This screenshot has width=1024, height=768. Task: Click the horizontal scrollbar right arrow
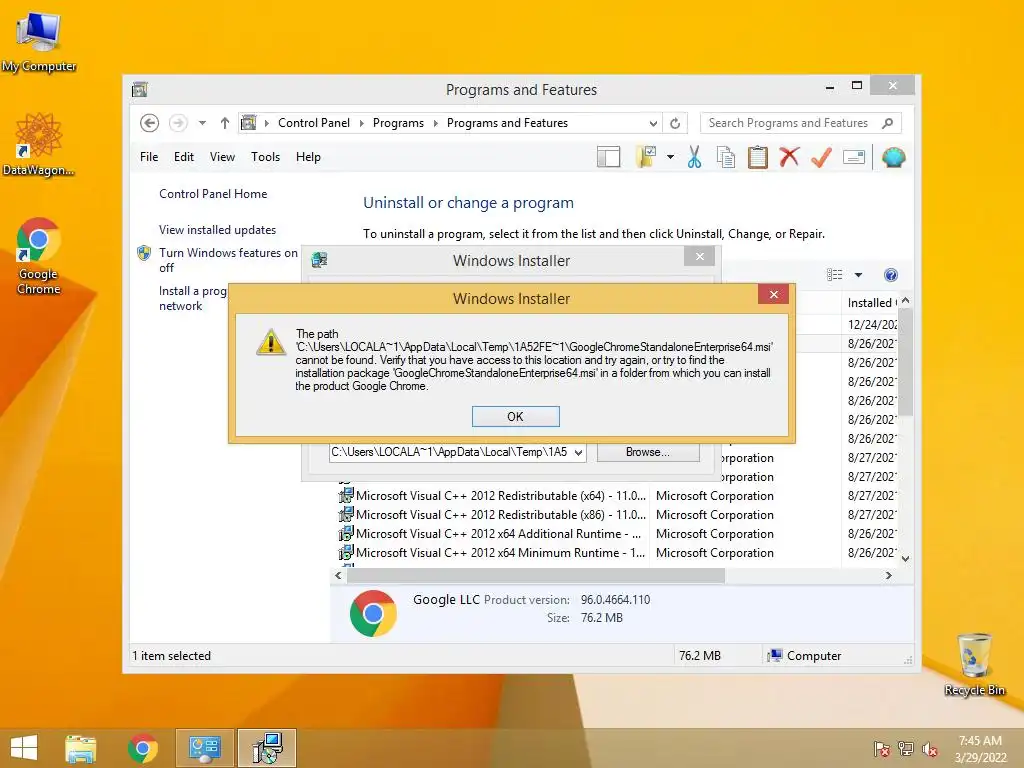coord(888,575)
